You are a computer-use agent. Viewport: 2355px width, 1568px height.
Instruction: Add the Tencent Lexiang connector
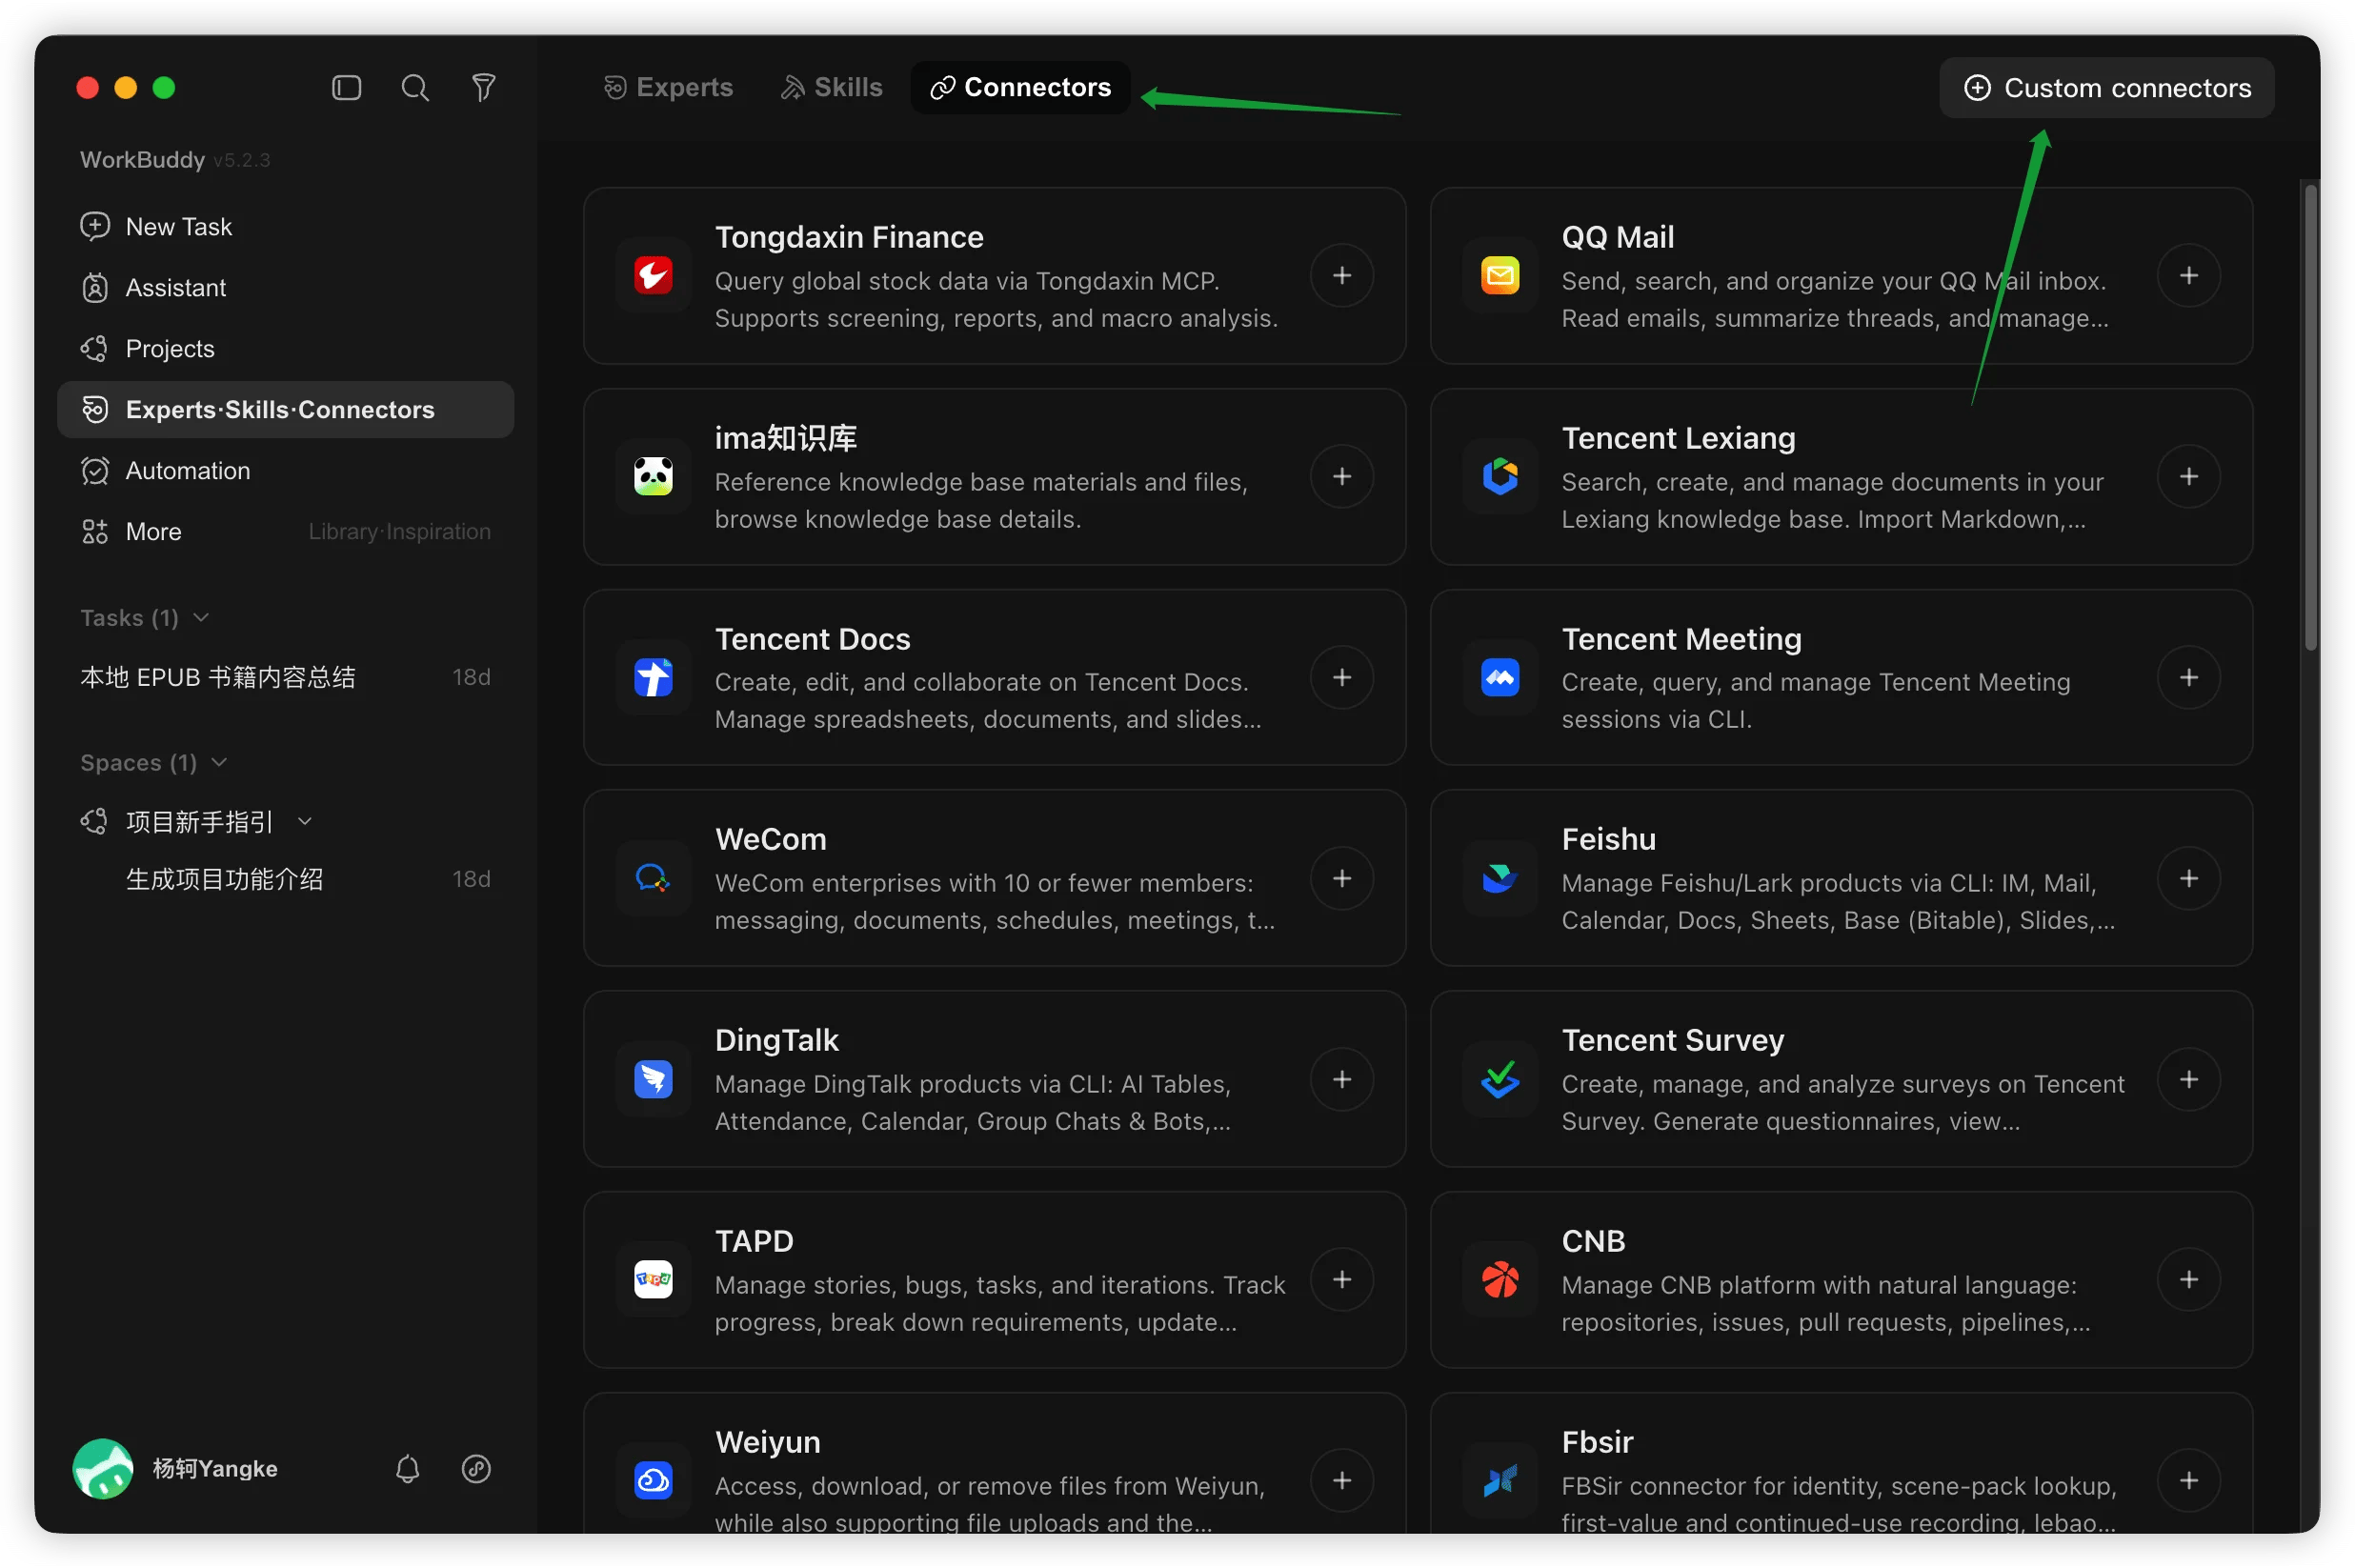(2189, 476)
